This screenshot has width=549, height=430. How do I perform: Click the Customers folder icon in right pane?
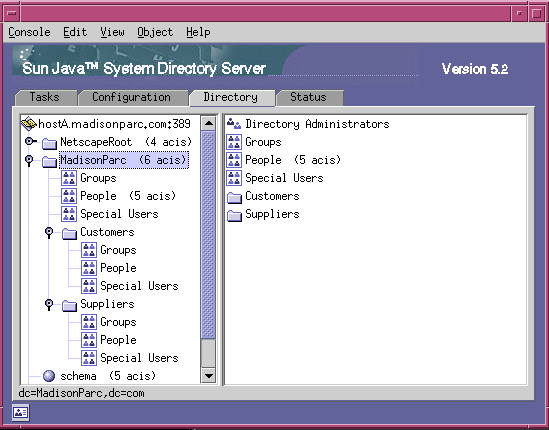234,197
